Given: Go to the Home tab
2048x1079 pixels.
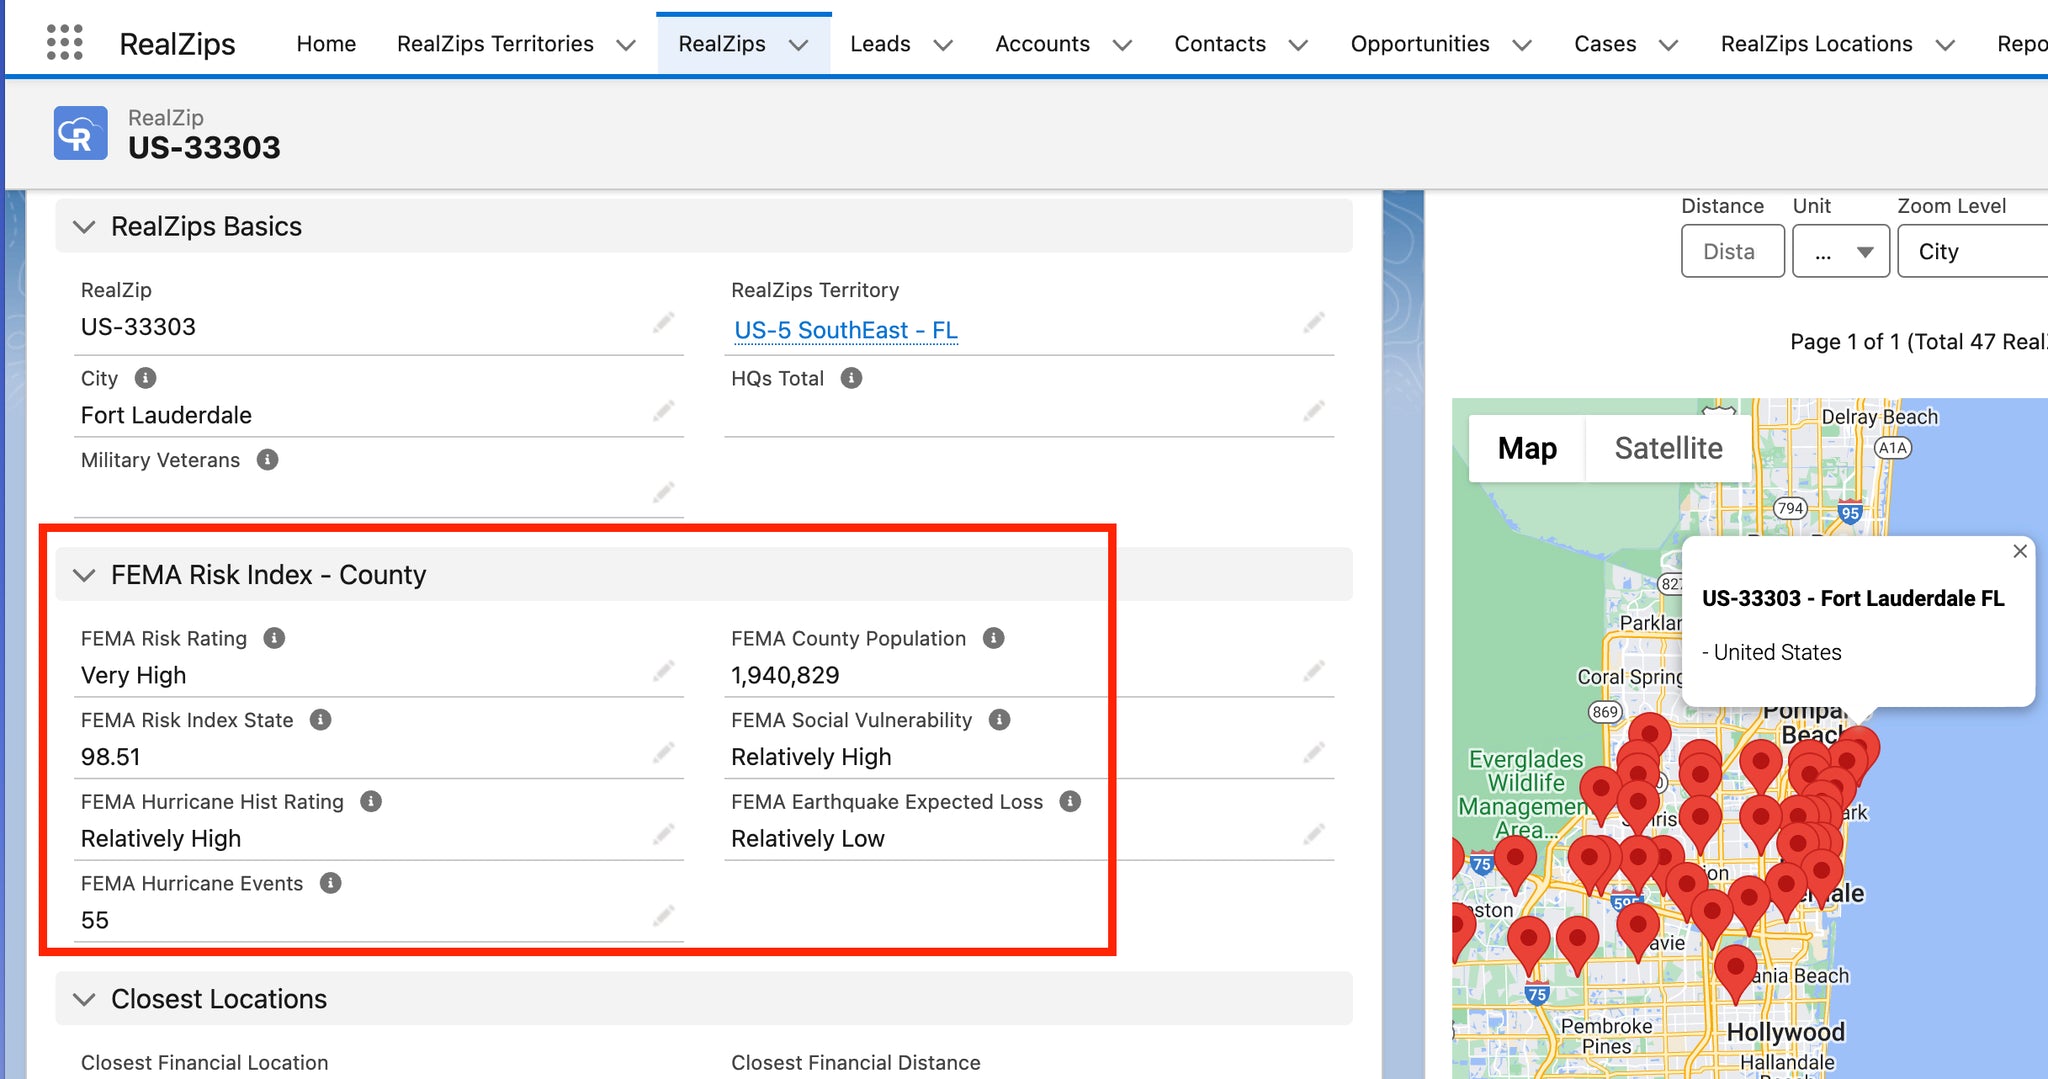Looking at the screenshot, I should pos(326,44).
